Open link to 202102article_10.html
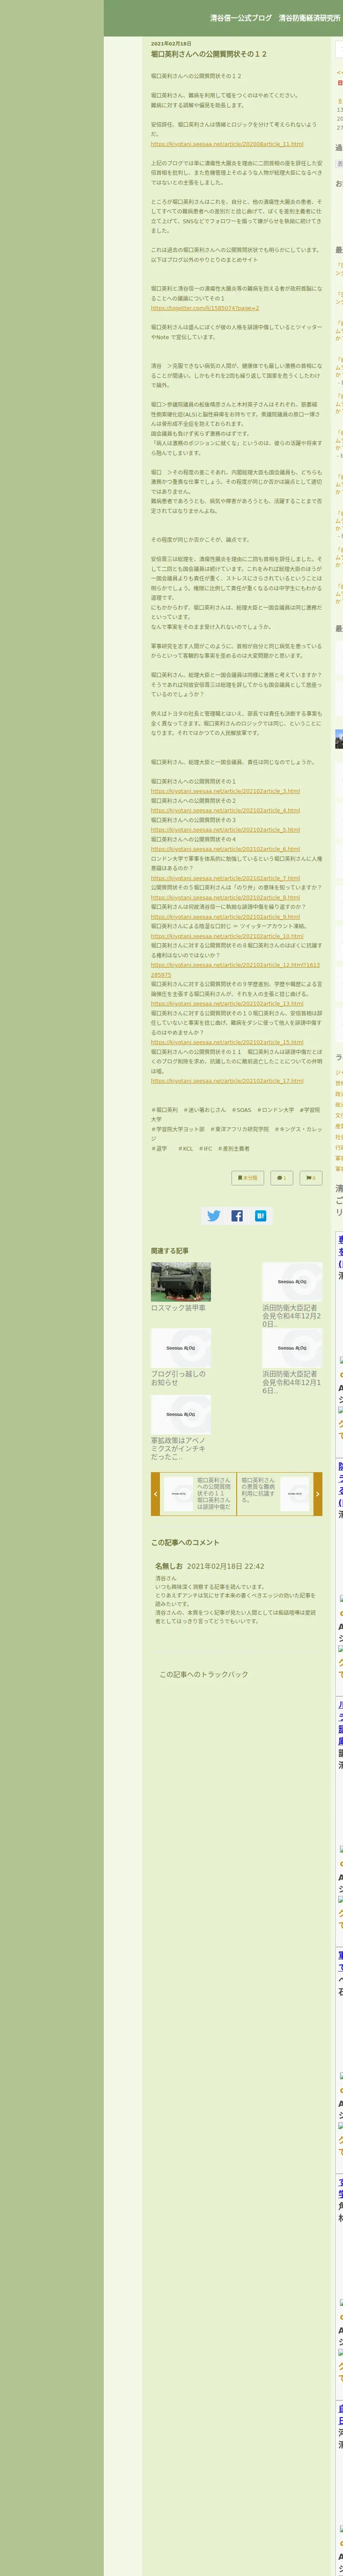 click(x=227, y=936)
